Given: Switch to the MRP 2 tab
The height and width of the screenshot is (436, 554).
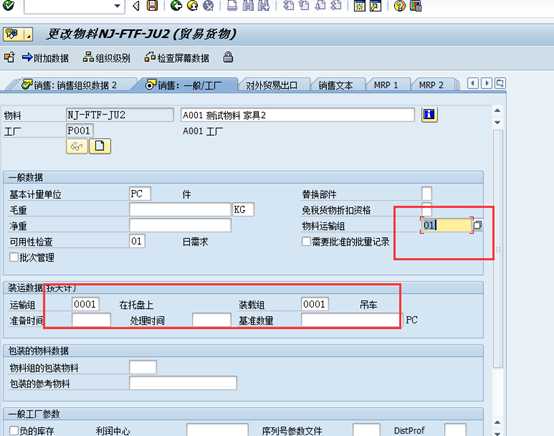Looking at the screenshot, I should tap(431, 85).
